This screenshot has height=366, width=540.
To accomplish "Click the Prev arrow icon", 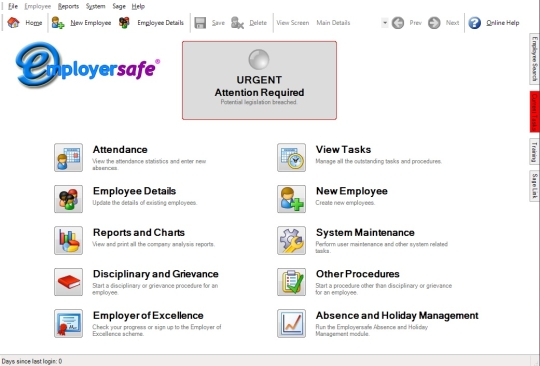I will pyautogui.click(x=398, y=23).
